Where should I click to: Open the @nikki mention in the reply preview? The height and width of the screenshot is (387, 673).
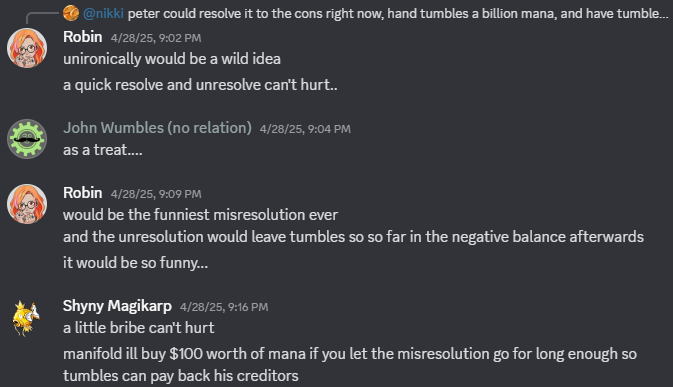tap(103, 13)
